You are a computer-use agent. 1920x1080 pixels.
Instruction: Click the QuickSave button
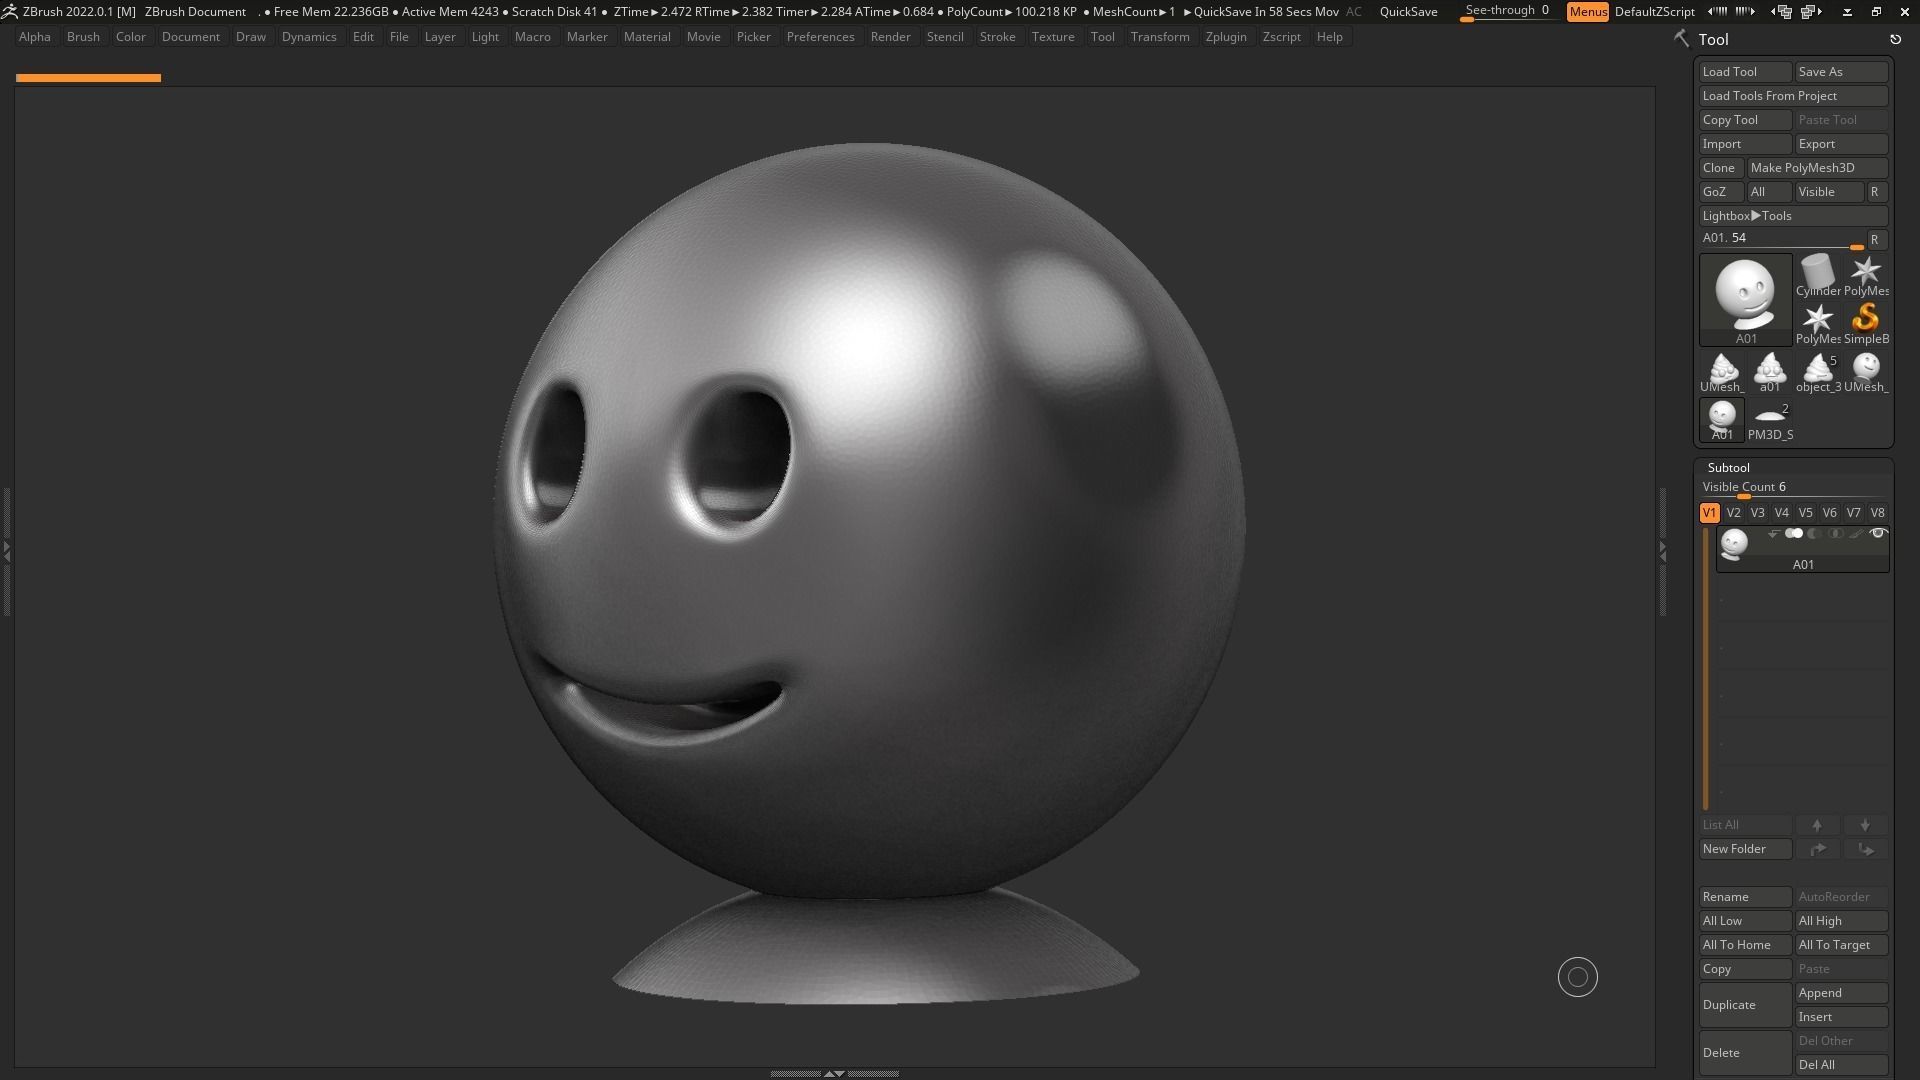coord(1408,12)
